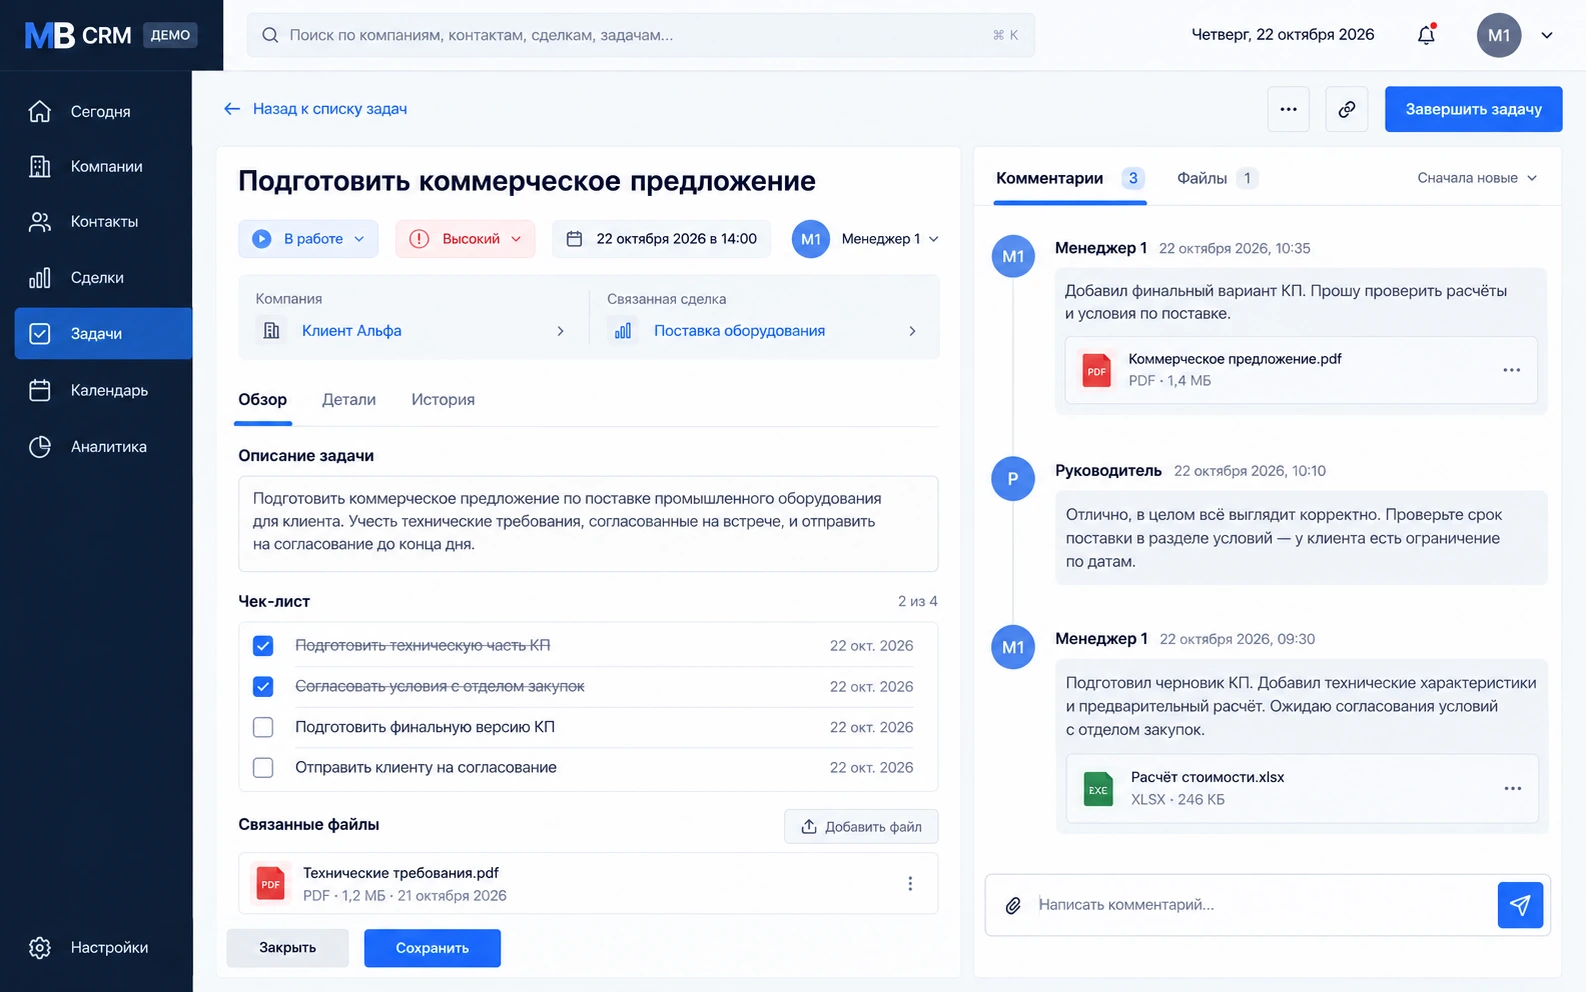
Task: Switch to the История tab
Action: pos(443,400)
